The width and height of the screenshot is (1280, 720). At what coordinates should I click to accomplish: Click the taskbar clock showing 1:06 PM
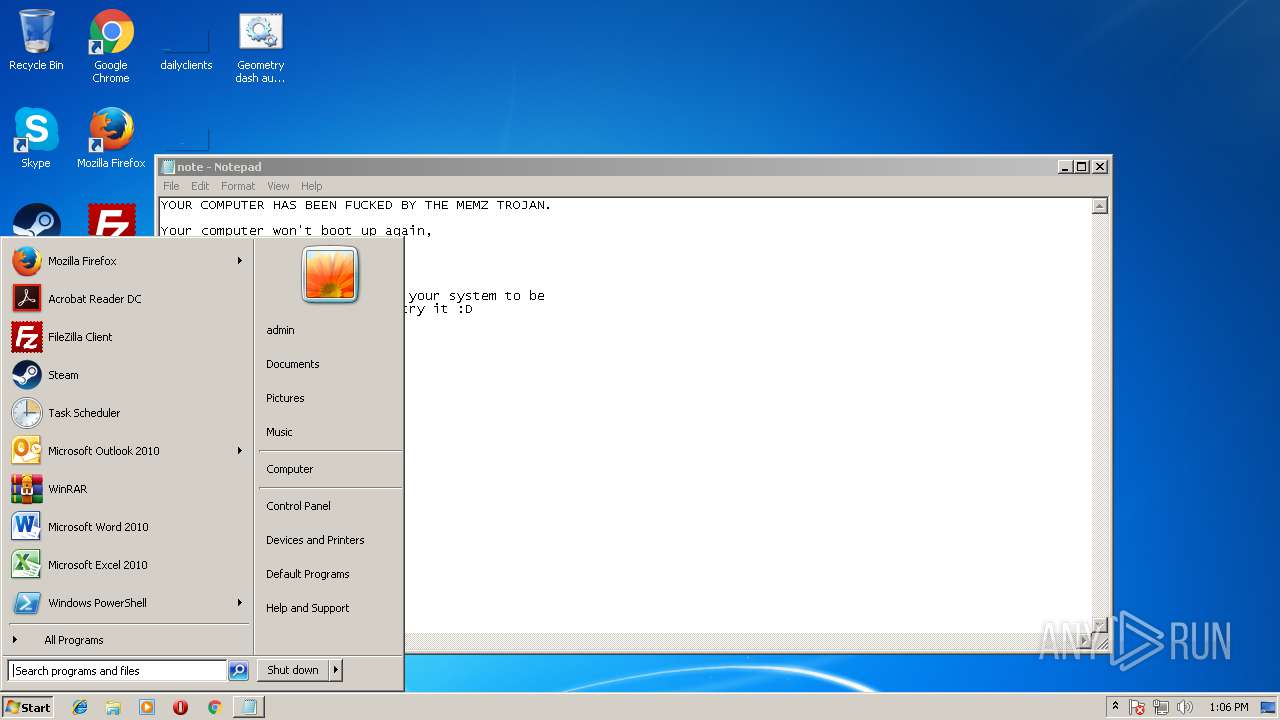1228,707
